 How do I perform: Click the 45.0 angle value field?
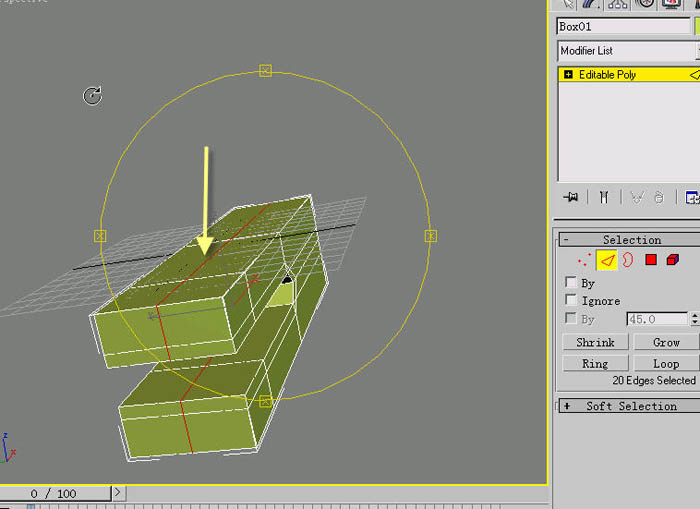tap(657, 319)
